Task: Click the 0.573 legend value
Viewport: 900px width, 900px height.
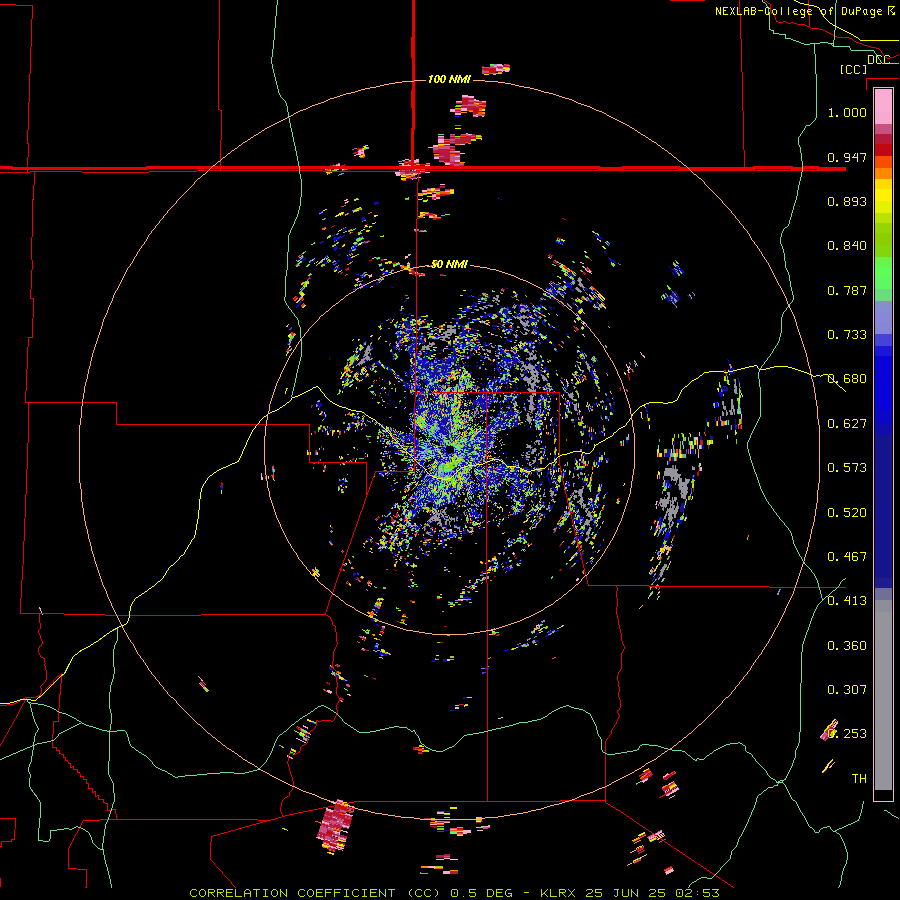Action: pyautogui.click(x=847, y=468)
